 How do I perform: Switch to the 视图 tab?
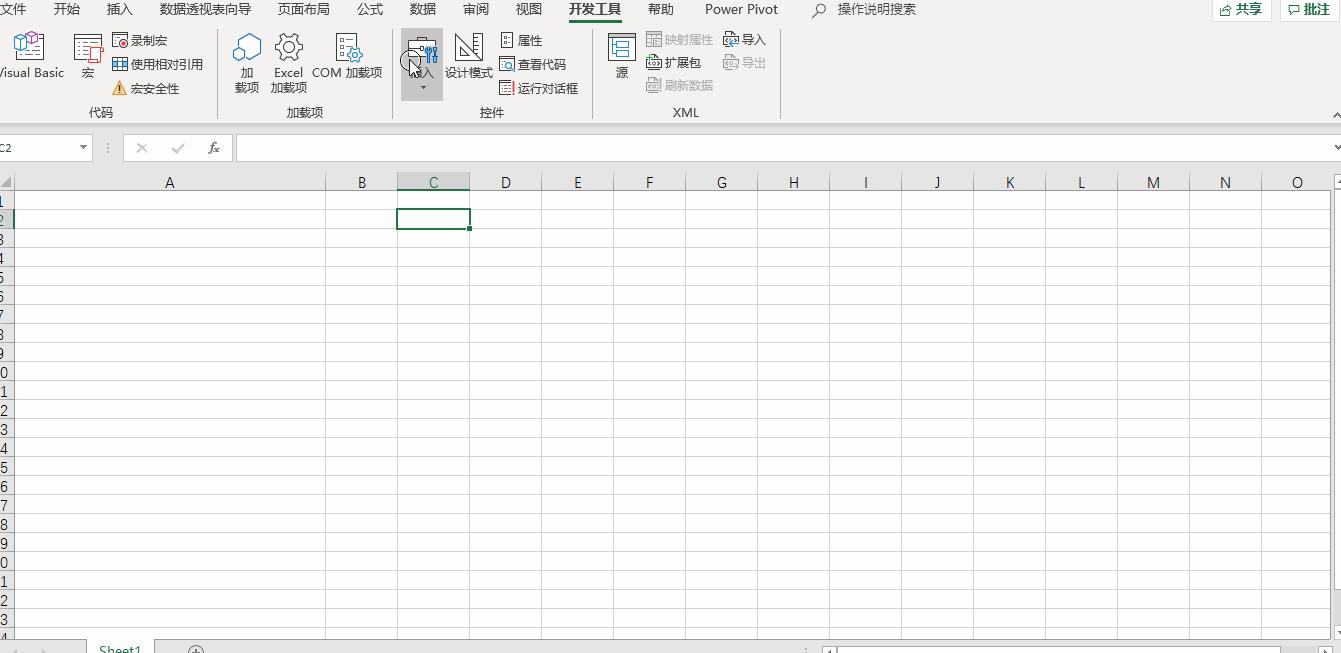click(529, 9)
